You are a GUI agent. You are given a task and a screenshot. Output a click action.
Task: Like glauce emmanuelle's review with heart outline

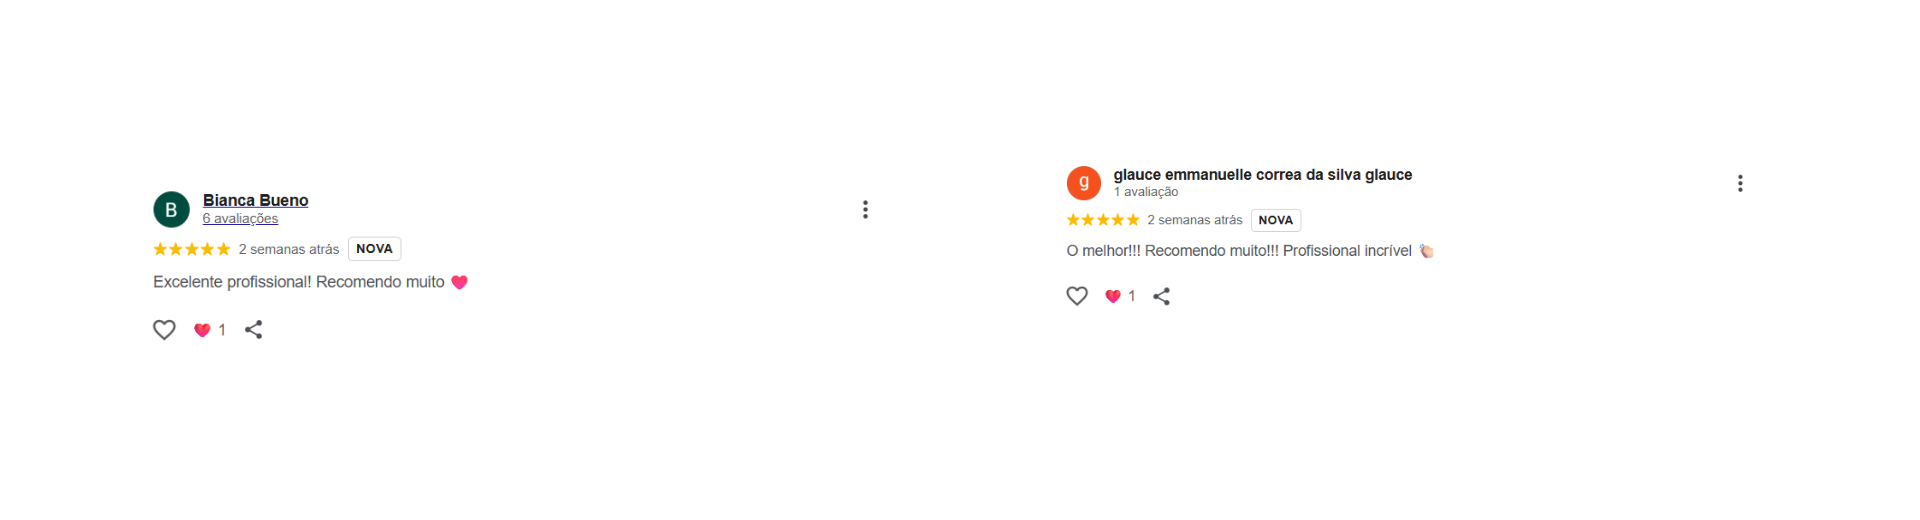click(1077, 296)
